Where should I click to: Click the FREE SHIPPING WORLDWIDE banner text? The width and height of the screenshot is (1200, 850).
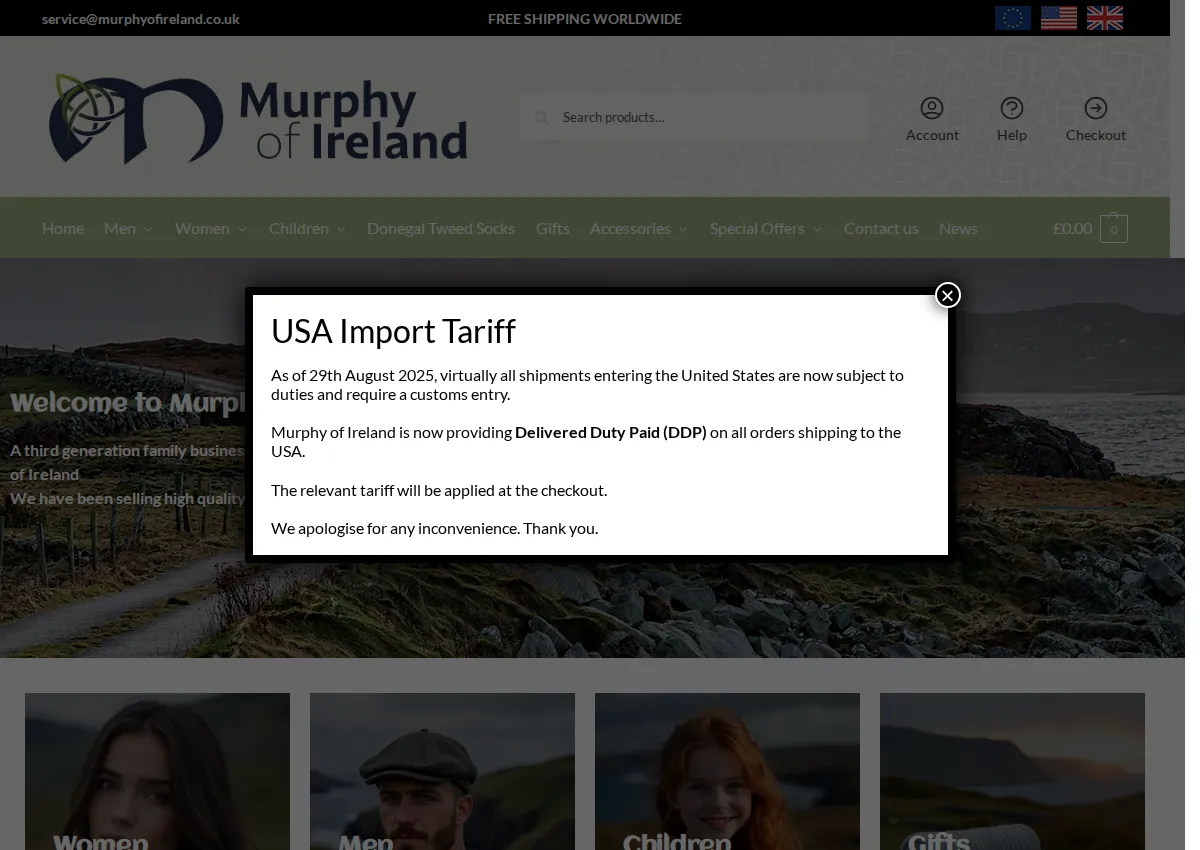coord(585,19)
